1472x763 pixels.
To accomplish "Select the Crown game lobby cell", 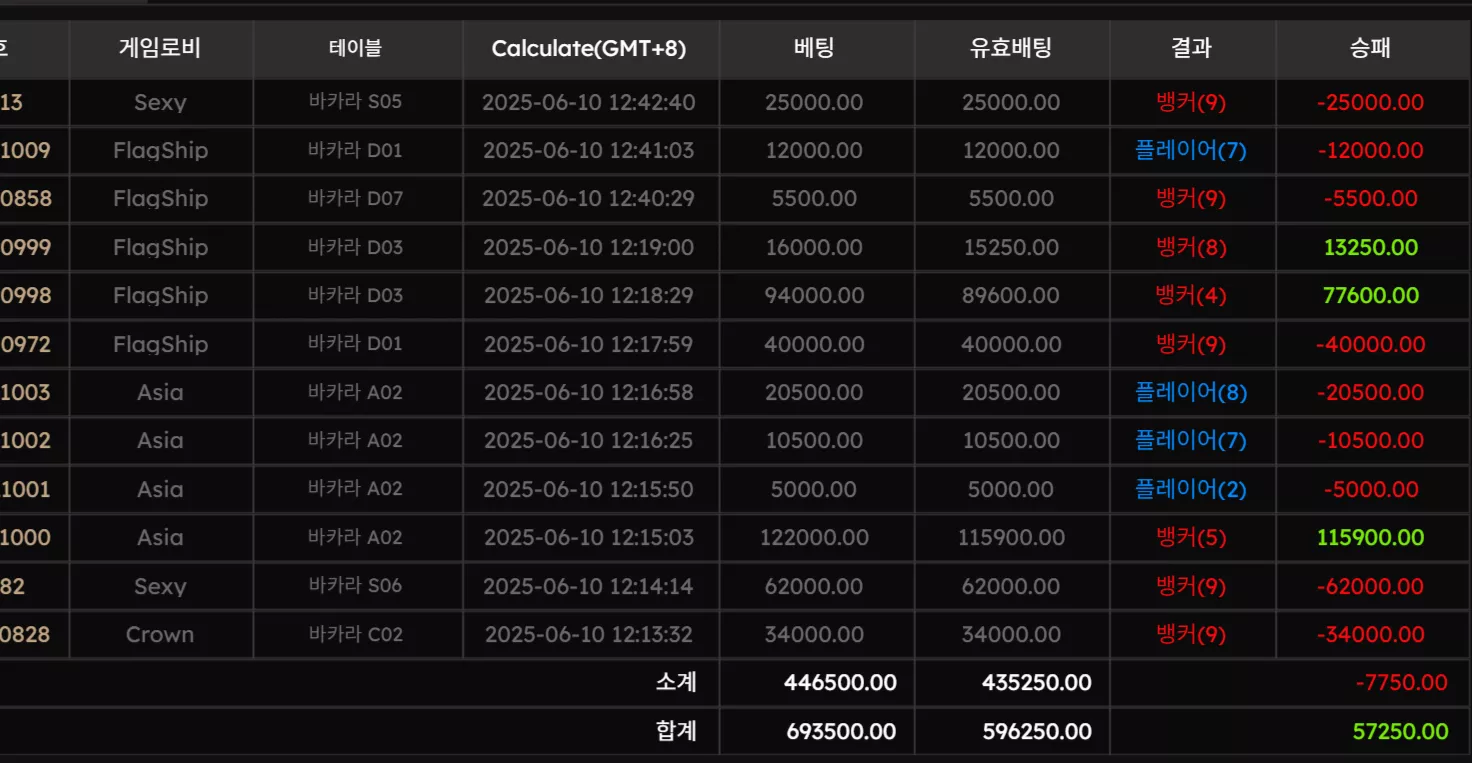I will tap(160, 634).
